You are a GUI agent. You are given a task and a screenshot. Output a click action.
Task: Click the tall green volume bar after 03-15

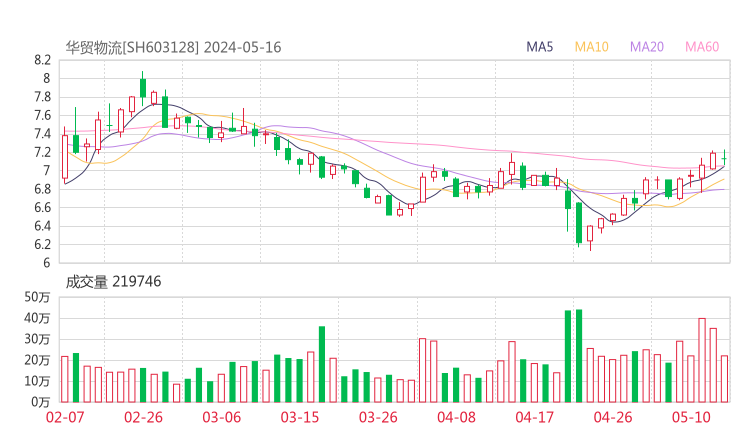pos(322,364)
